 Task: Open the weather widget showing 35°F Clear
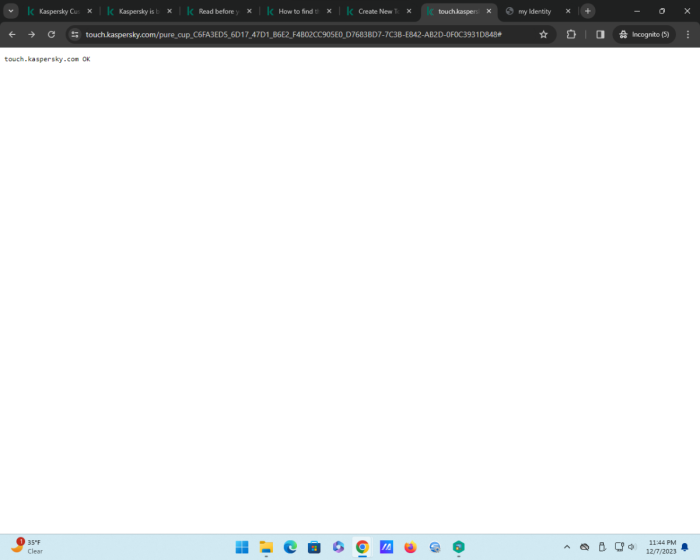(28, 547)
